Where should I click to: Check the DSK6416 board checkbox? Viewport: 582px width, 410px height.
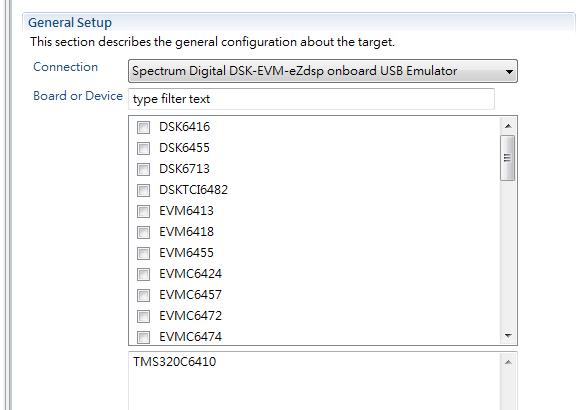tap(143, 127)
